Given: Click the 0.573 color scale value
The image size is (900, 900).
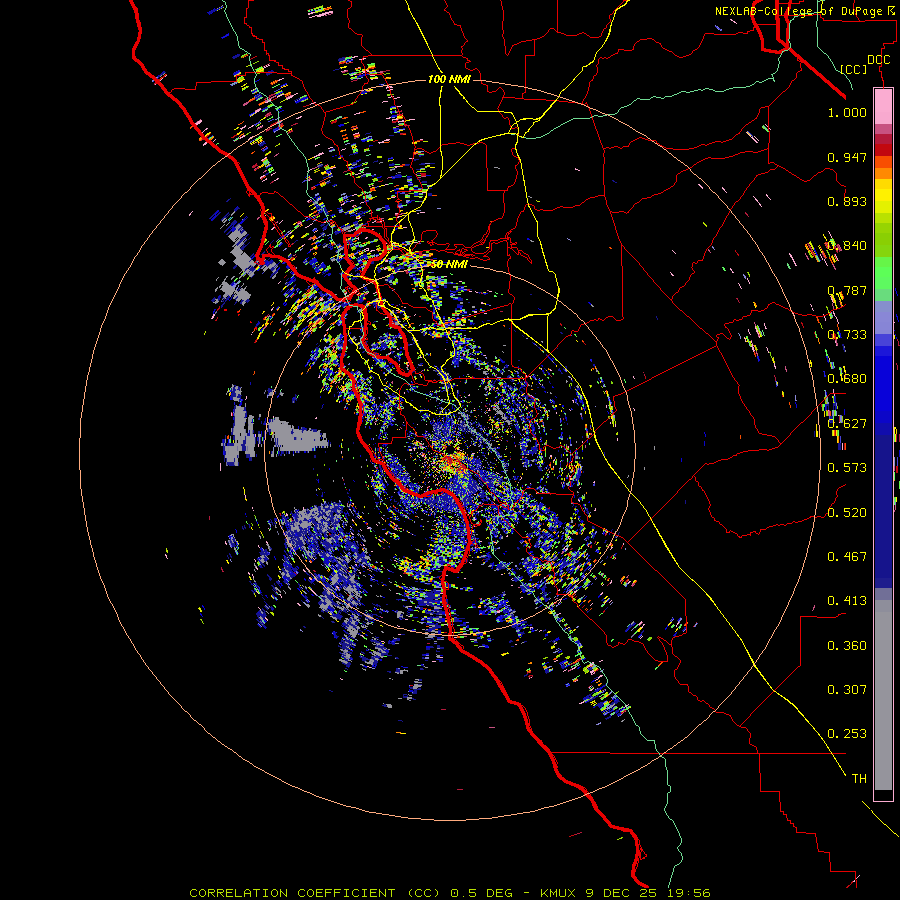Looking at the screenshot, I should pos(847,468).
